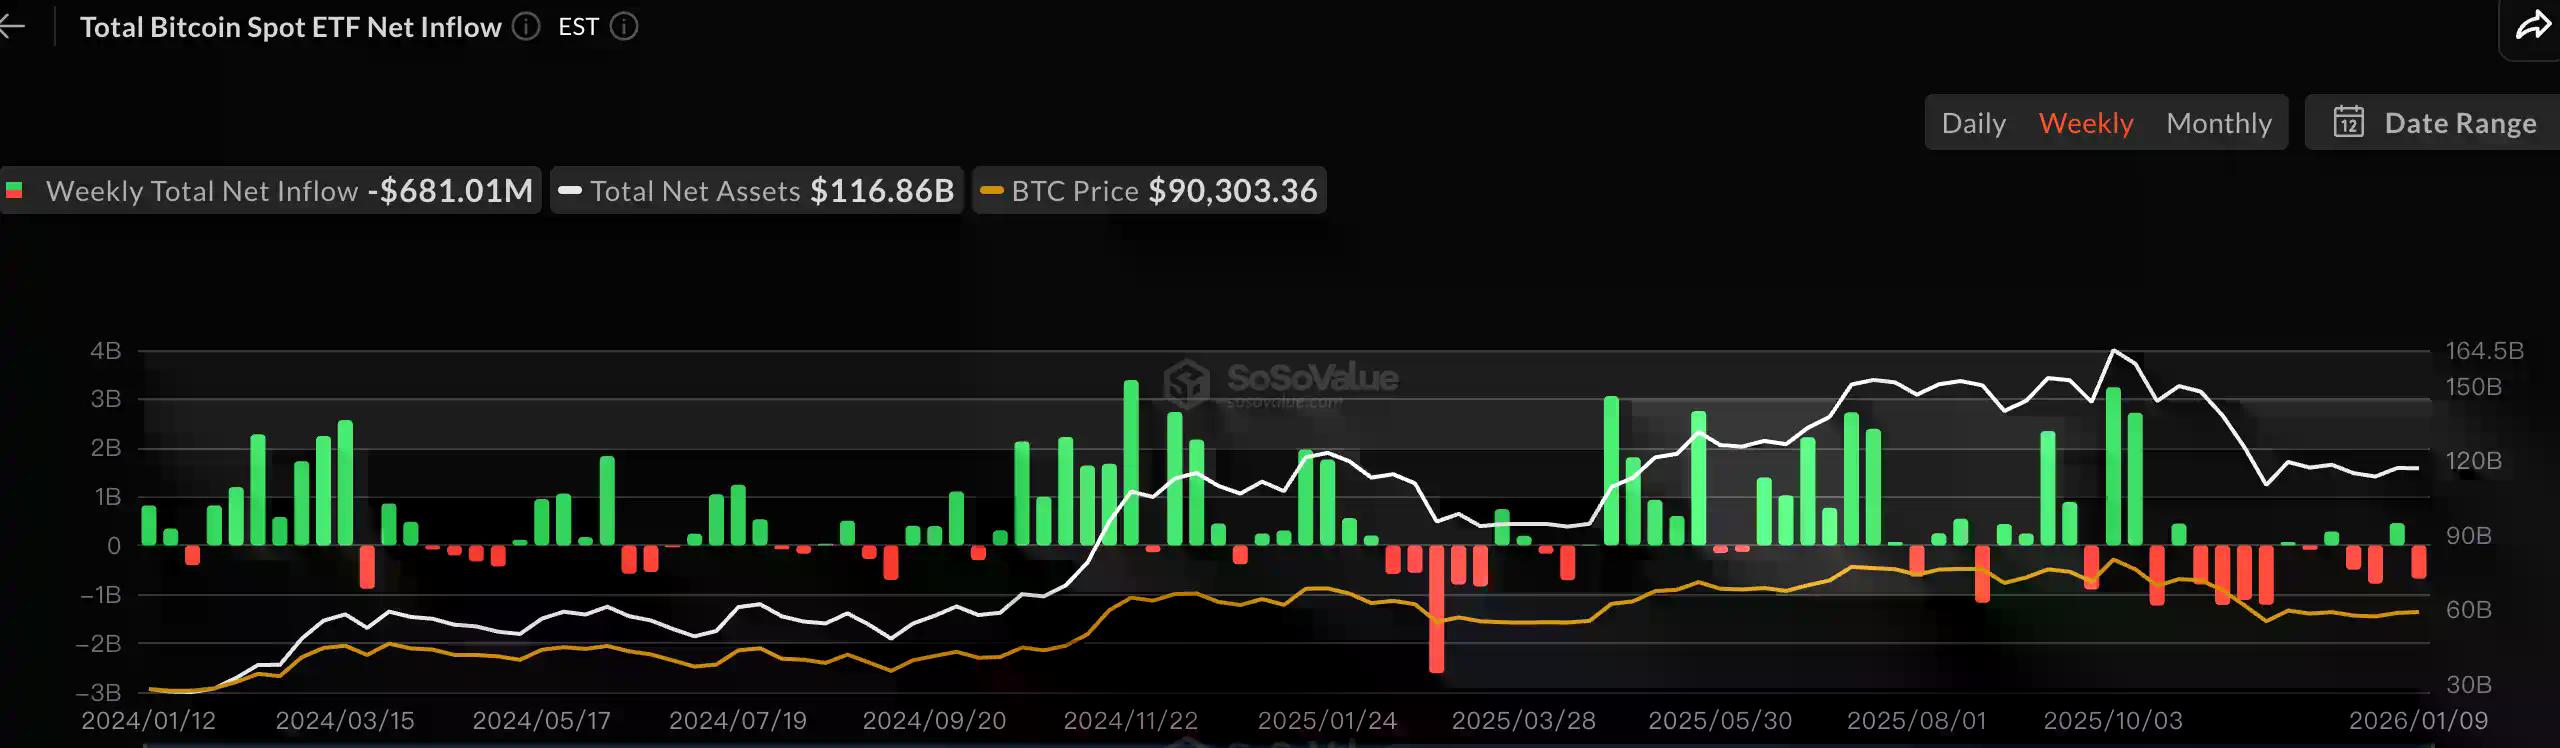The image size is (2560, 748).
Task: Click the 2024/11/22 x-axis date label
Action: click(x=1130, y=720)
